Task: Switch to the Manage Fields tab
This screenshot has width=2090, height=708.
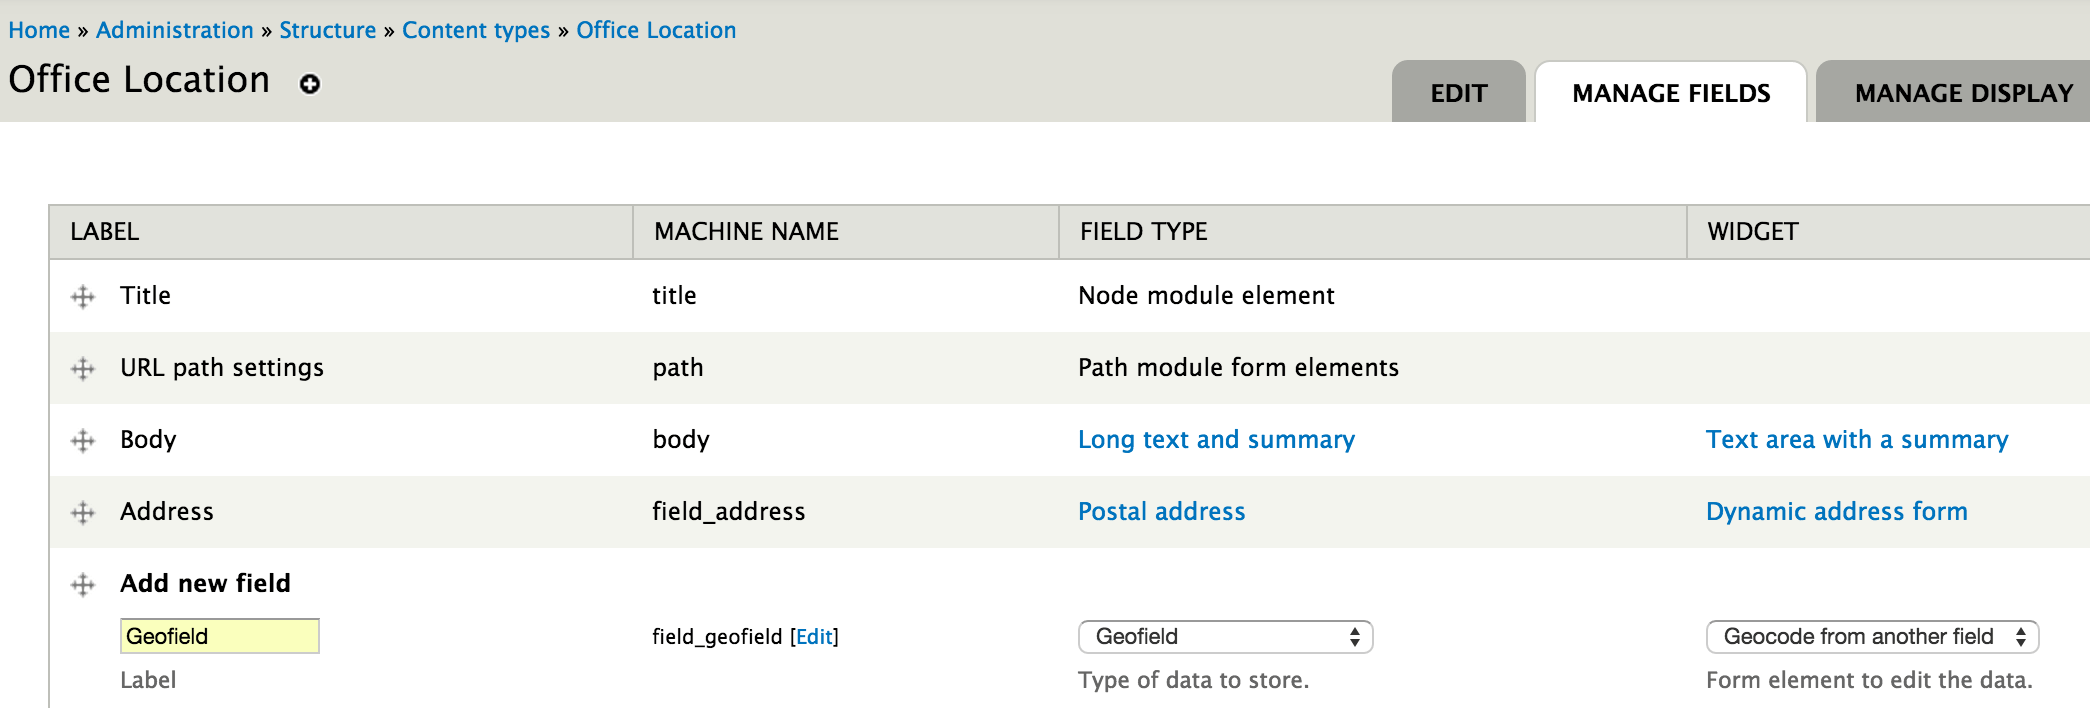Action: click(x=1670, y=93)
